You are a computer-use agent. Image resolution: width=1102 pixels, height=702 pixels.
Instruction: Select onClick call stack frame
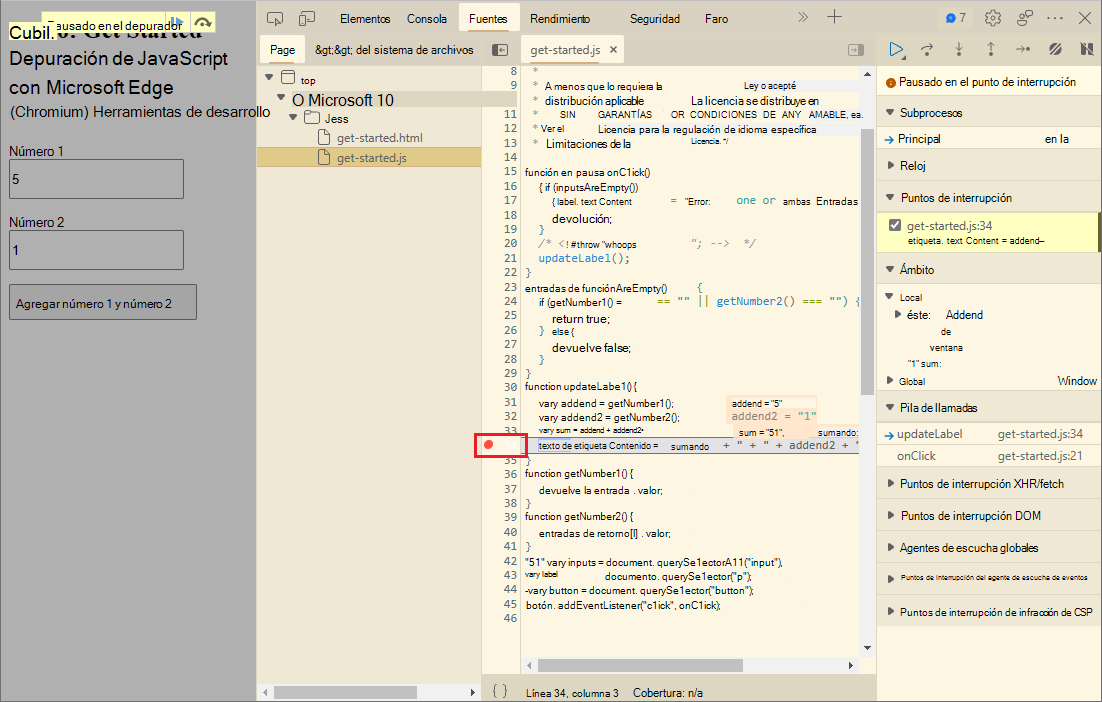pos(987,456)
